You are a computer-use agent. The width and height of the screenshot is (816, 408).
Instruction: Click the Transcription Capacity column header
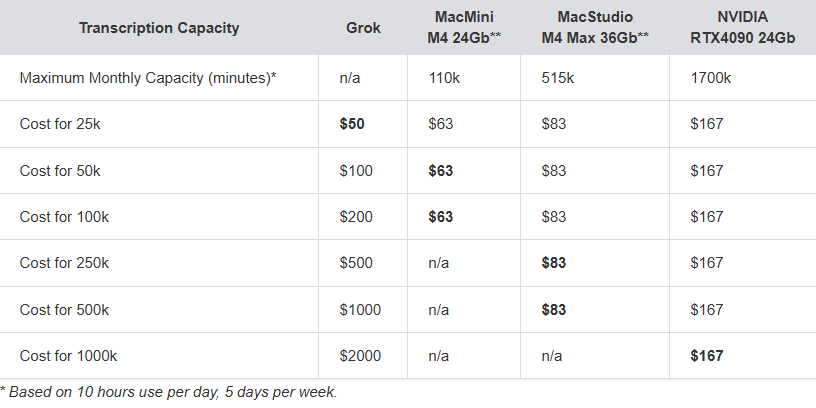pyautogui.click(x=159, y=28)
